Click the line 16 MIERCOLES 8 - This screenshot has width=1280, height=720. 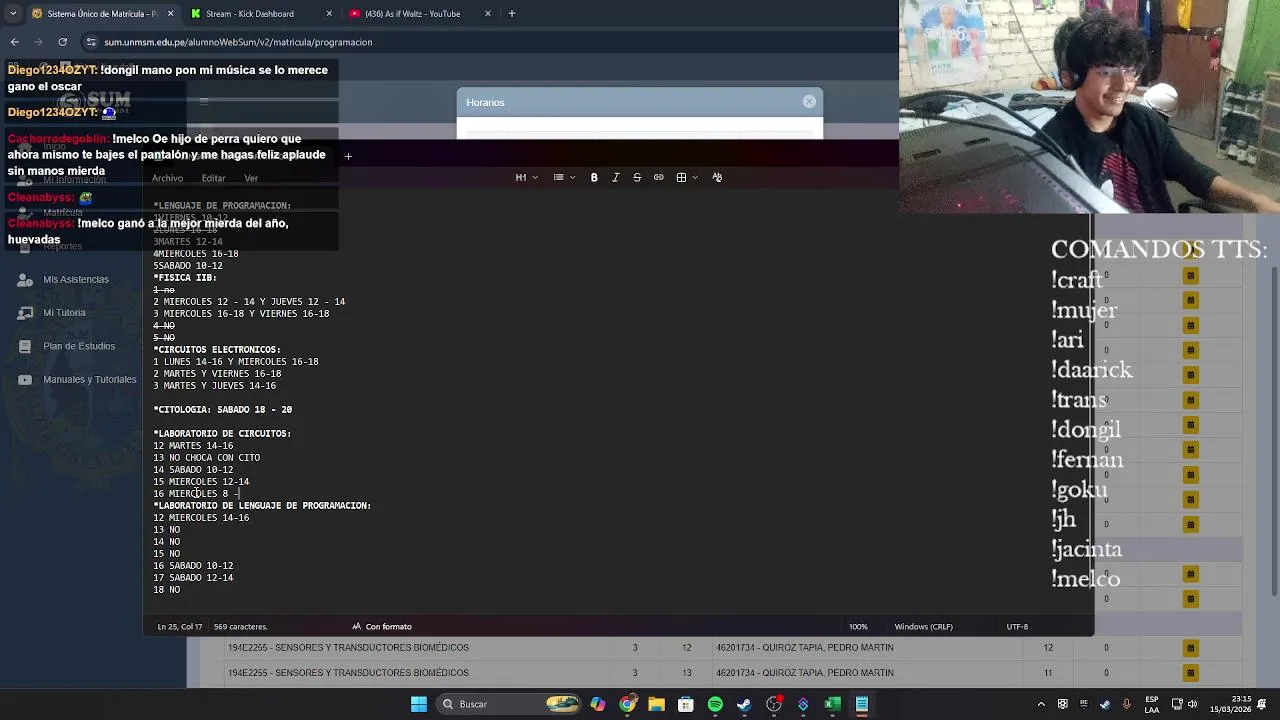click(196, 494)
